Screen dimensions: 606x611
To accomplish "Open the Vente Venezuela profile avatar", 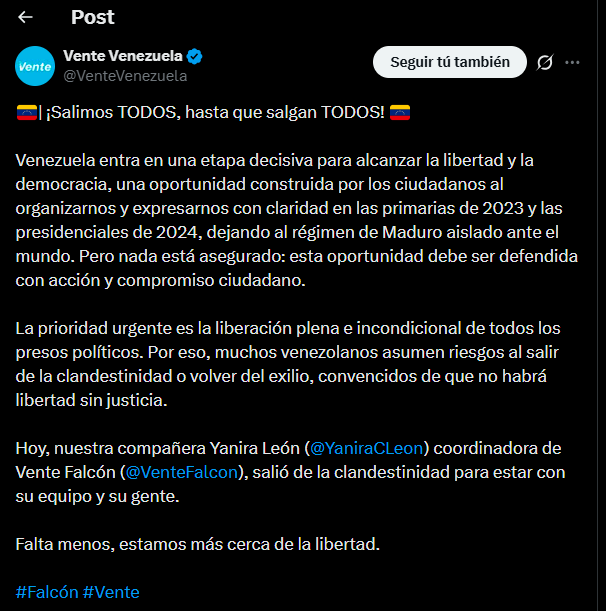I will click(35, 66).
